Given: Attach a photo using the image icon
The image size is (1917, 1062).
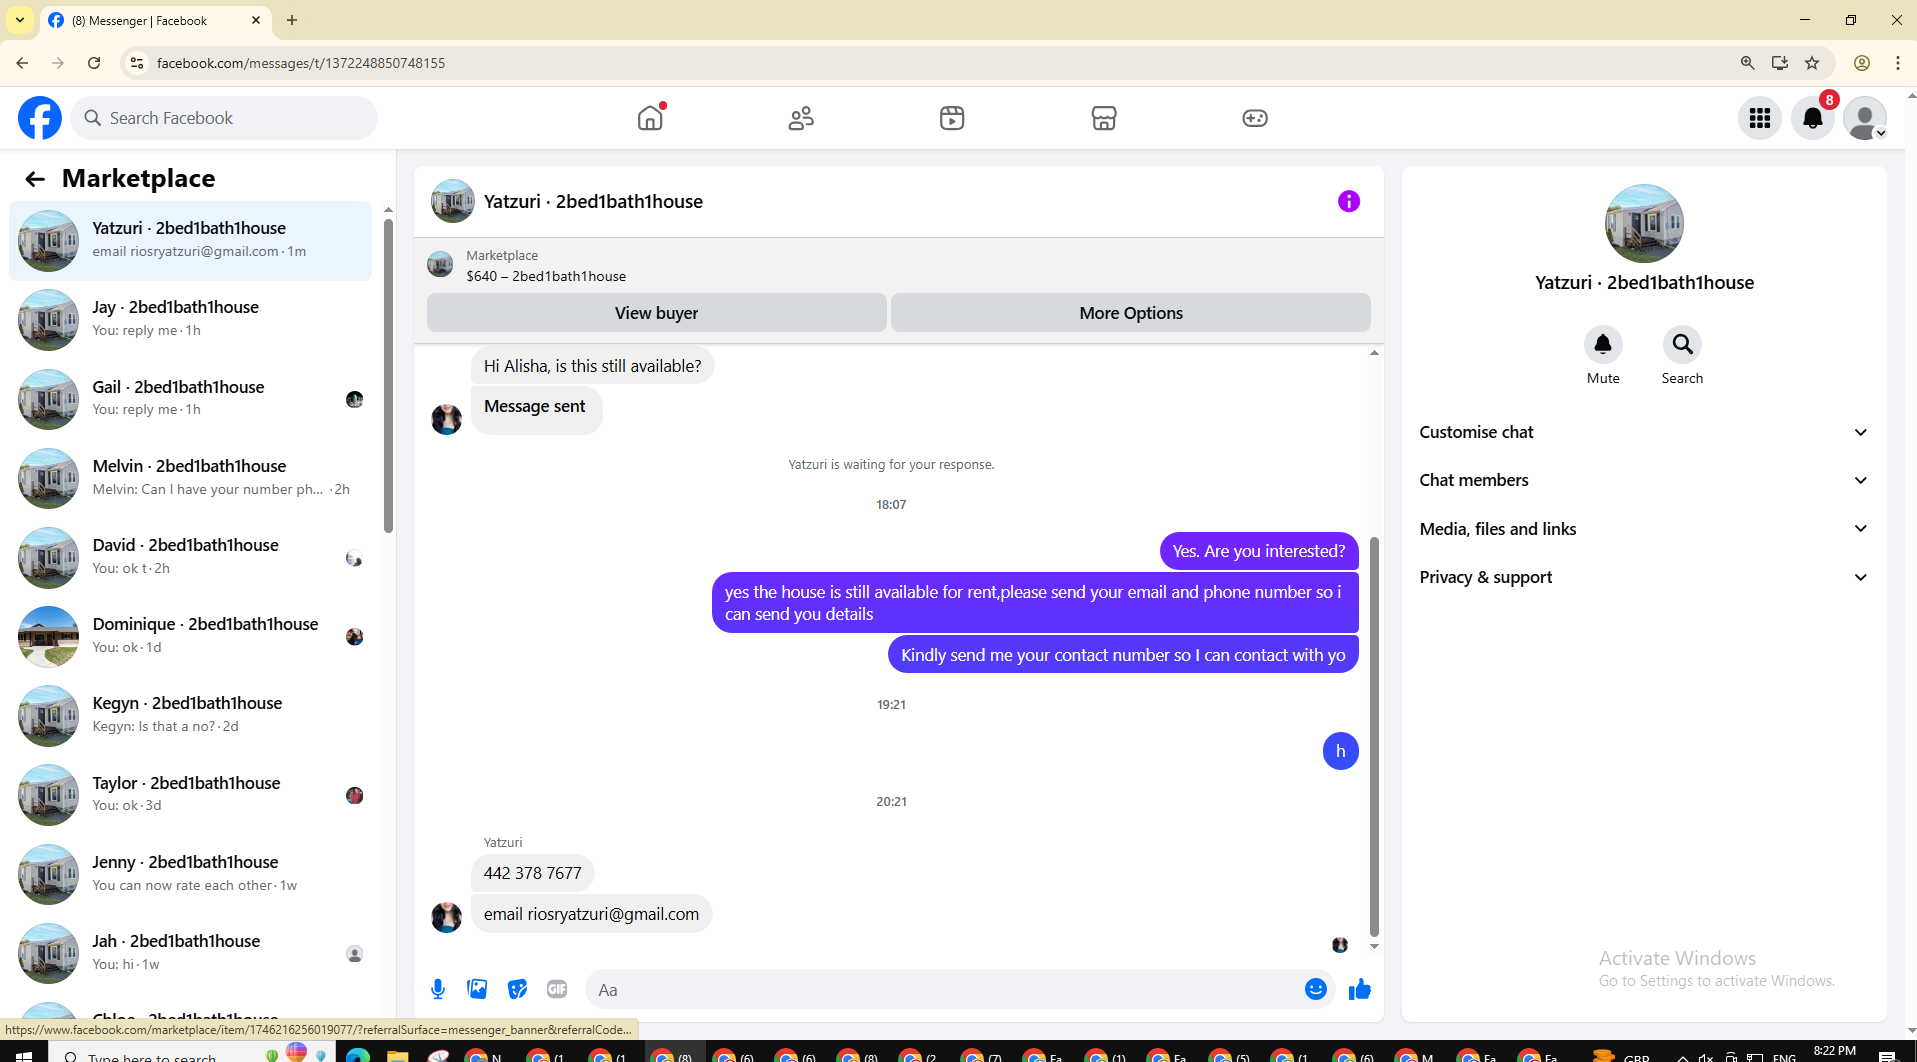Looking at the screenshot, I should [x=478, y=989].
